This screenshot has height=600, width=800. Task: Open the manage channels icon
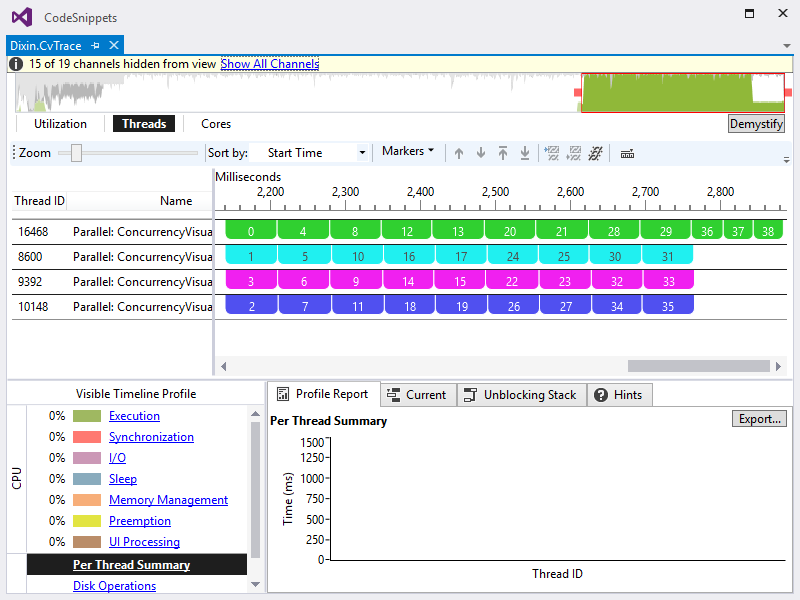[595, 153]
